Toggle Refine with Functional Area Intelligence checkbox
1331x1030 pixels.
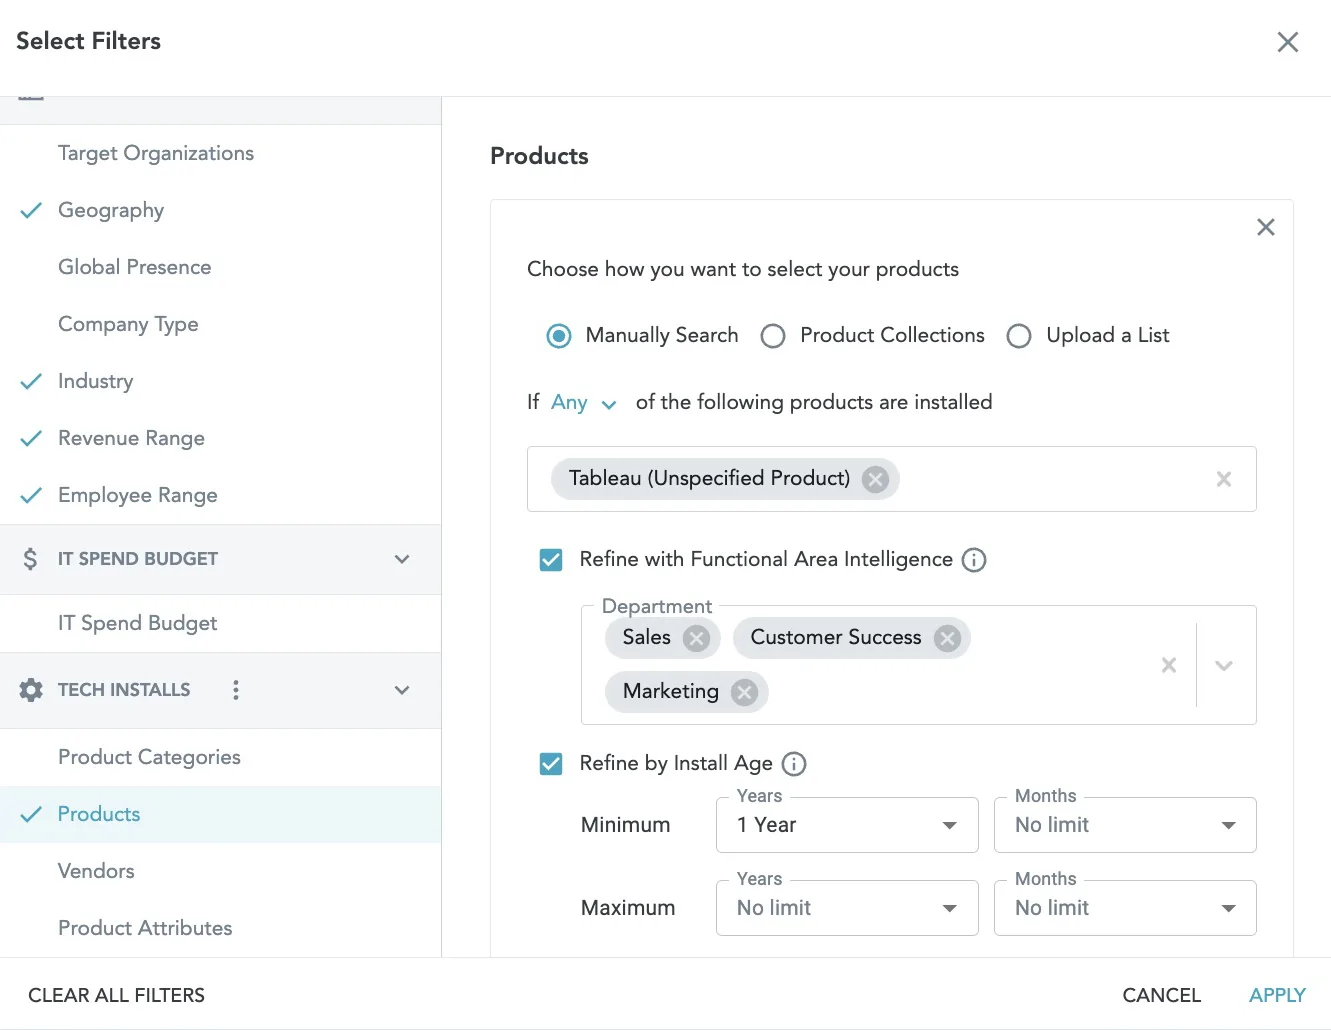click(551, 560)
